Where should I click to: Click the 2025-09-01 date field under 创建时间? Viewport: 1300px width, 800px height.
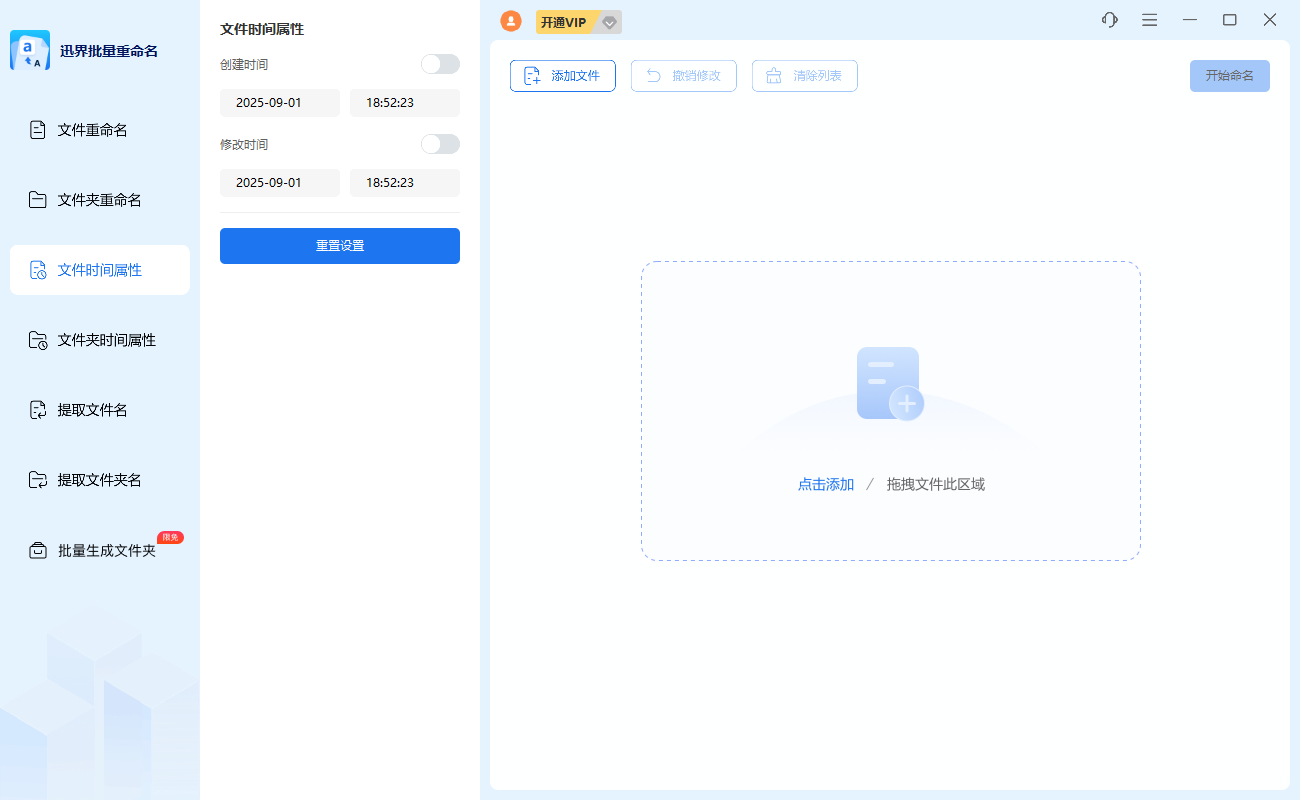279,102
